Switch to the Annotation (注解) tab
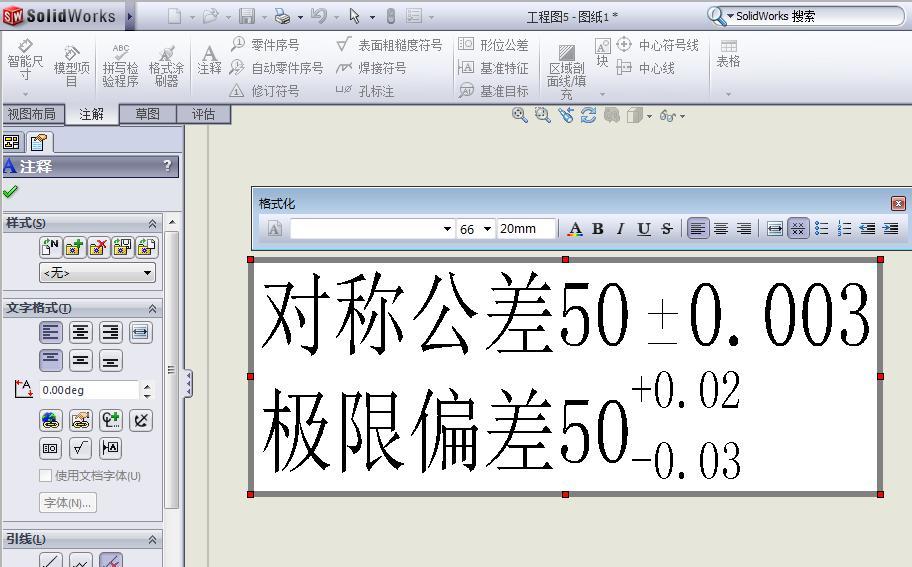Image resolution: width=912 pixels, height=567 pixels. pyautogui.click(x=91, y=114)
